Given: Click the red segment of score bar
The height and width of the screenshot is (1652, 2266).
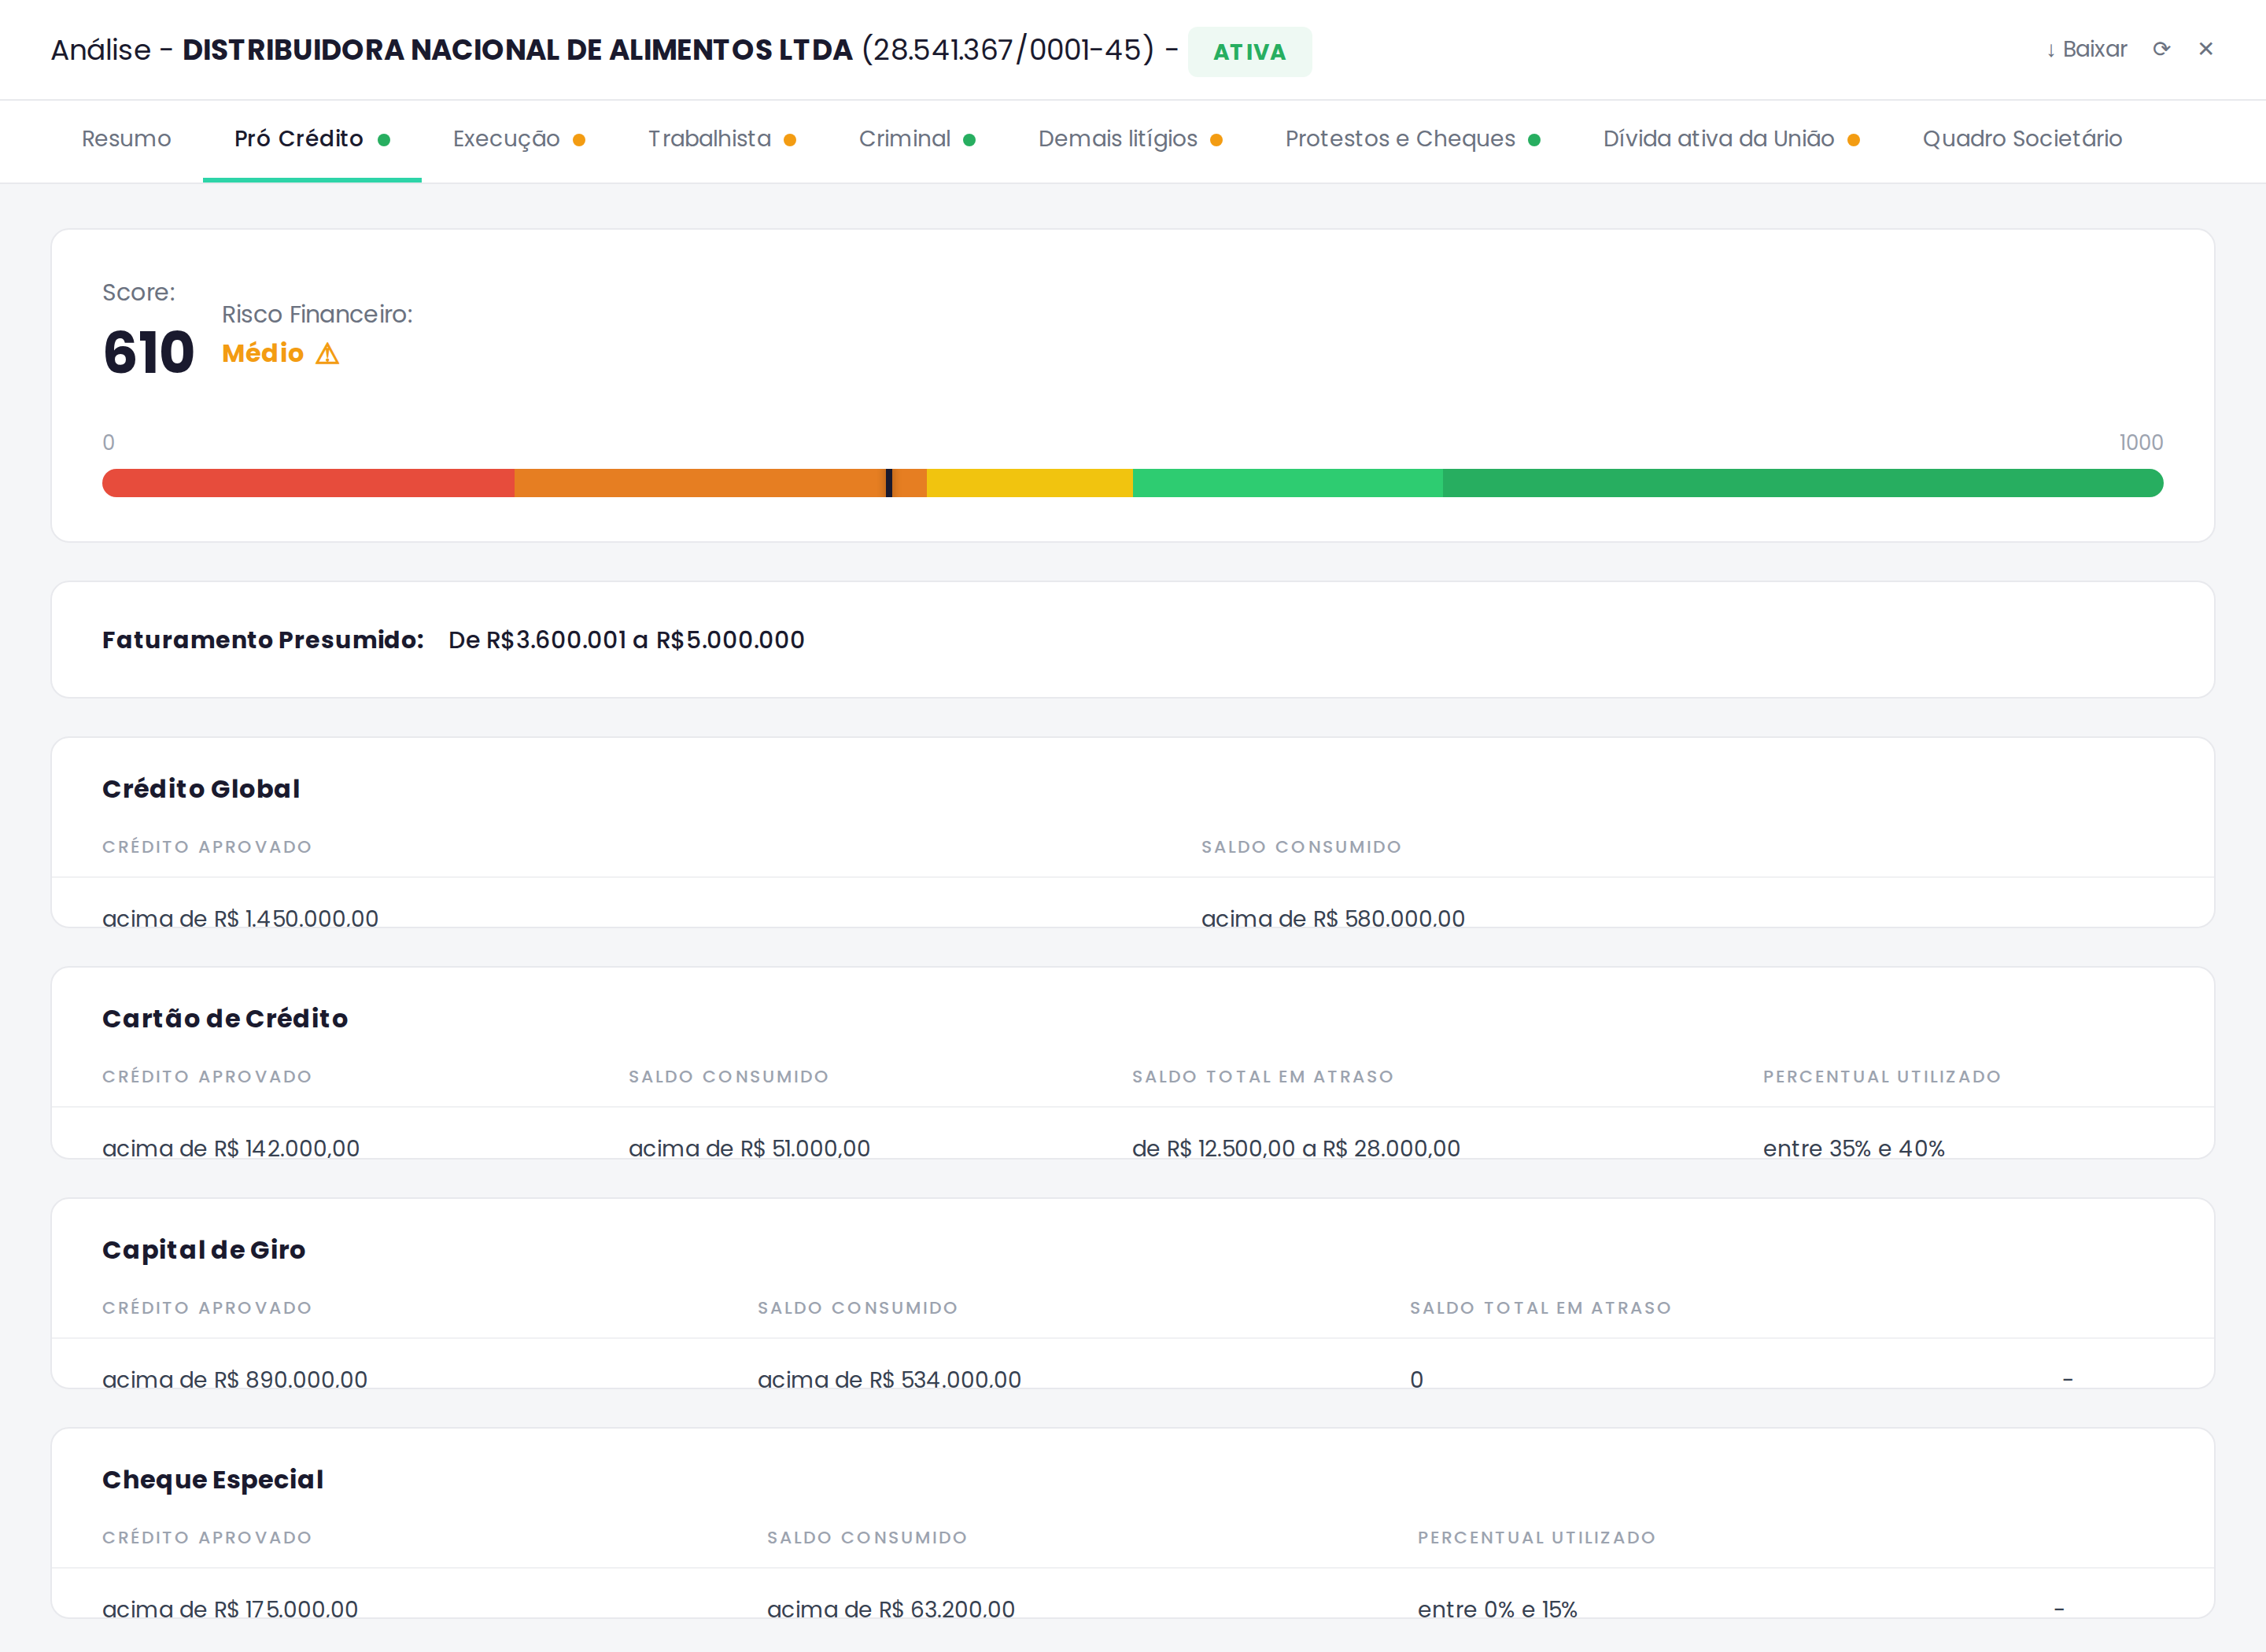Looking at the screenshot, I should 308,483.
